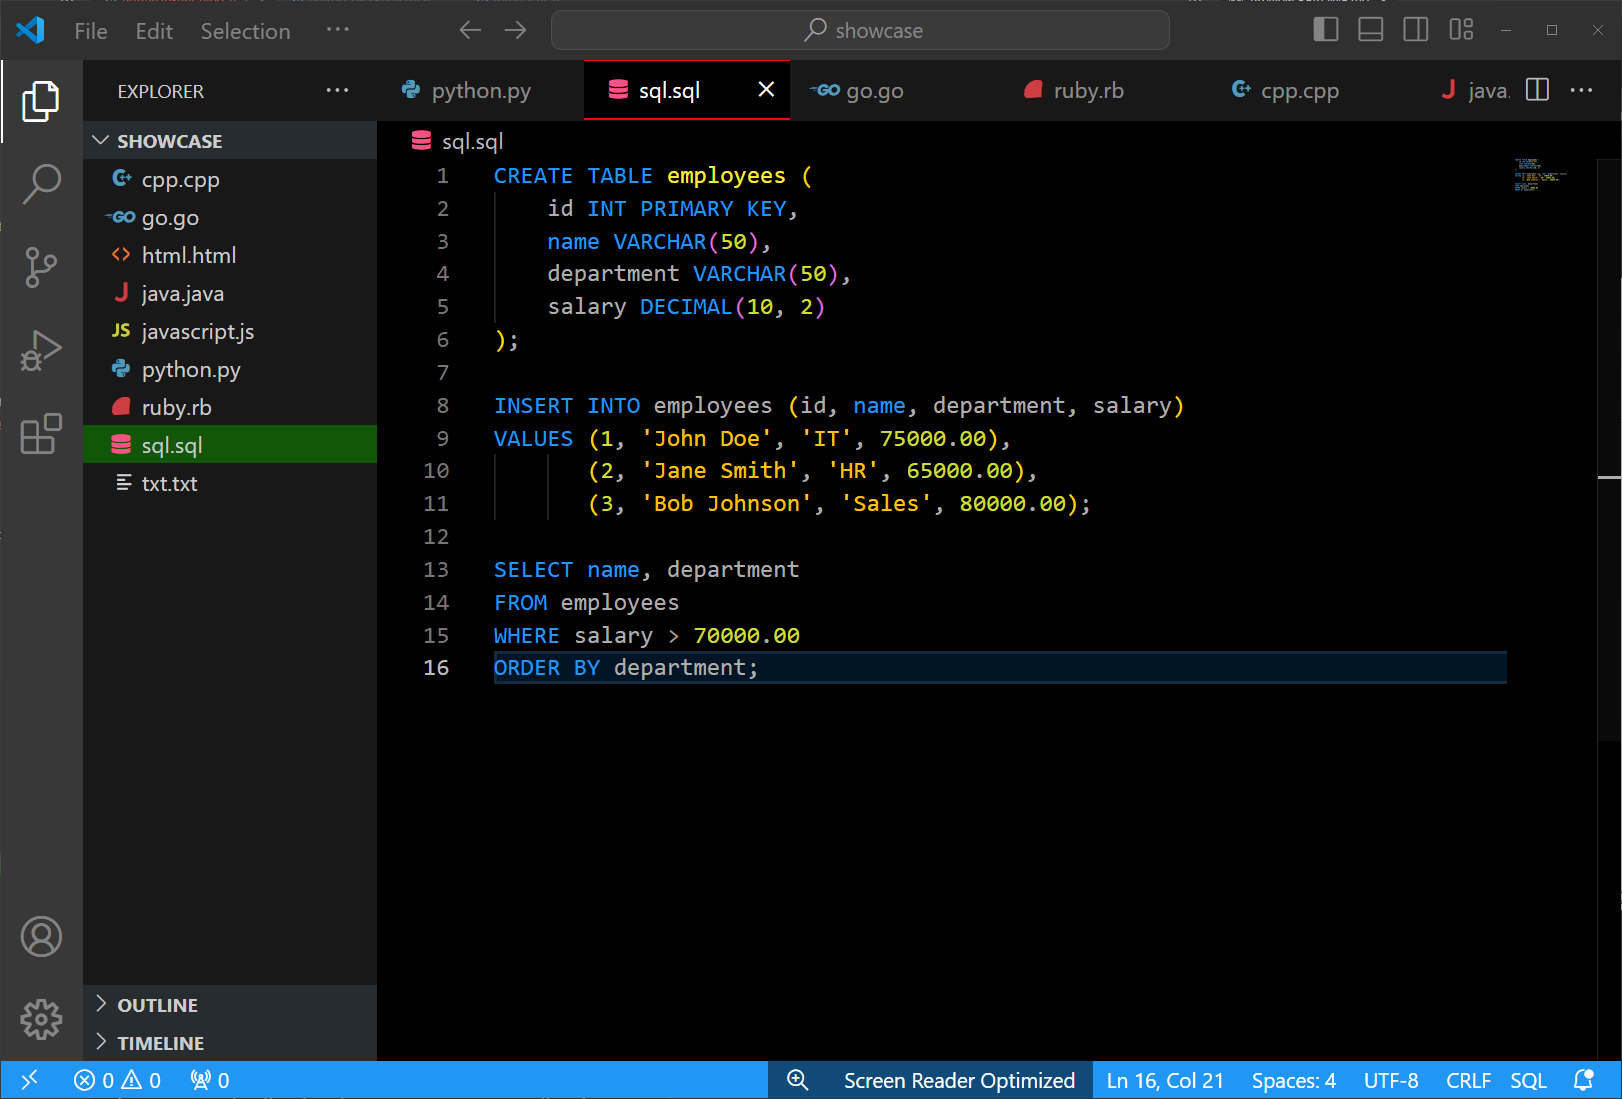The height and width of the screenshot is (1099, 1622).
Task: Collapse the SHOWCASE folder section
Action: (x=230, y=141)
